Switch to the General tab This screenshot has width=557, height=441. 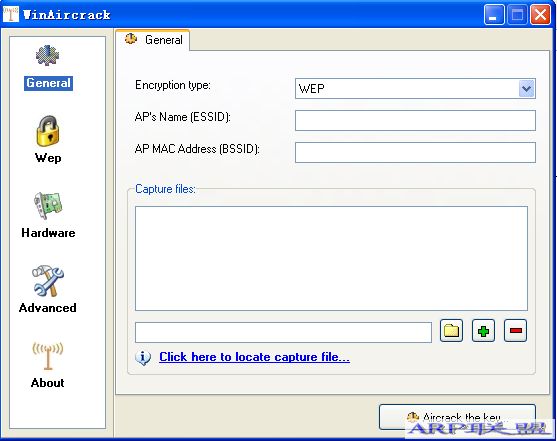(x=153, y=40)
